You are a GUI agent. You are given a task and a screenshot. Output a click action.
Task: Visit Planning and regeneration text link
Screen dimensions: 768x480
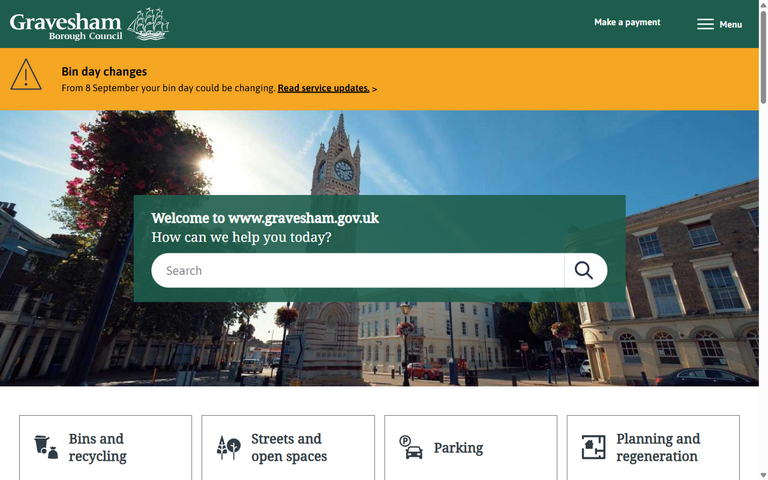[x=658, y=447]
